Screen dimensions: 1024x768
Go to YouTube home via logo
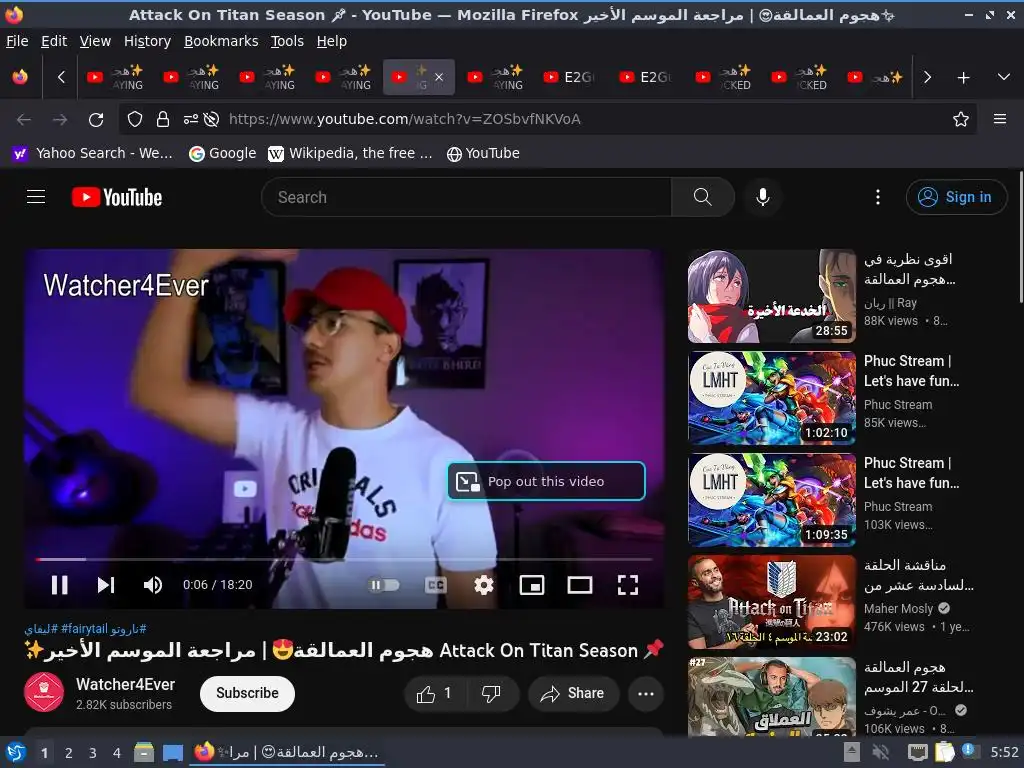click(117, 197)
